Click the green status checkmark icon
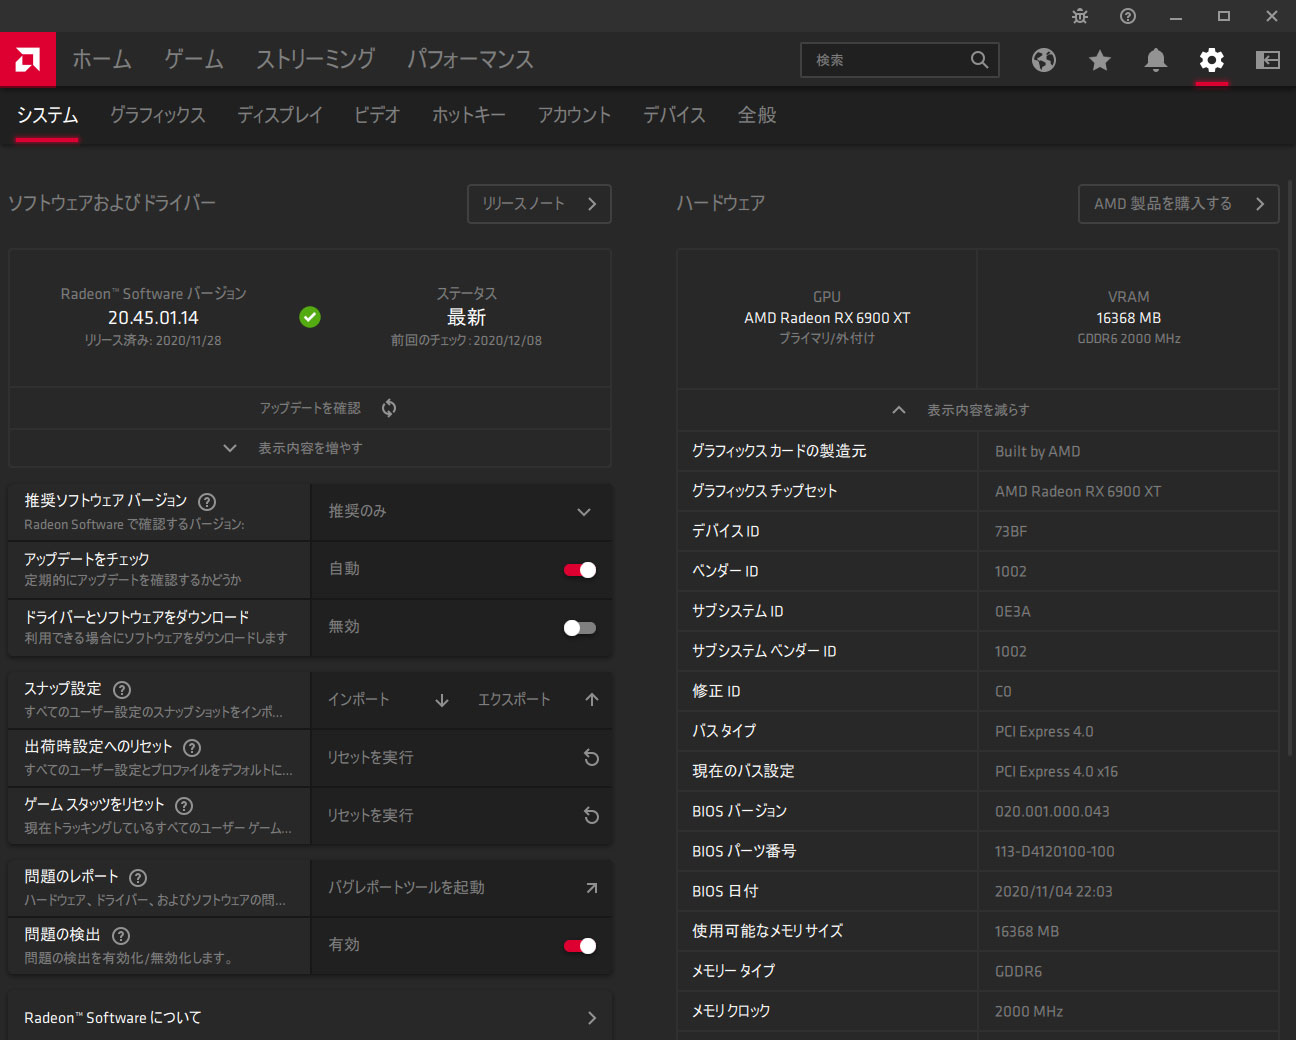Image resolution: width=1296 pixels, height=1040 pixels. [x=310, y=317]
